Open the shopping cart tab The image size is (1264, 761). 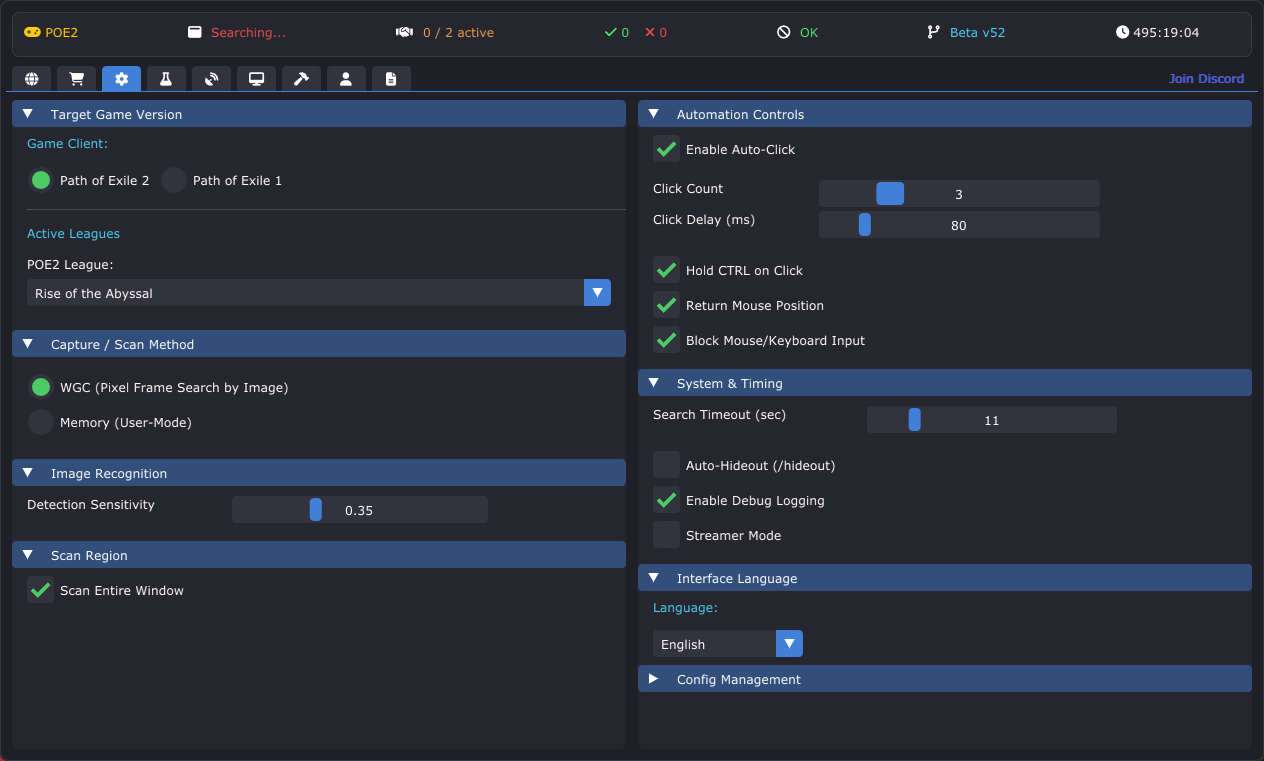(x=76, y=79)
